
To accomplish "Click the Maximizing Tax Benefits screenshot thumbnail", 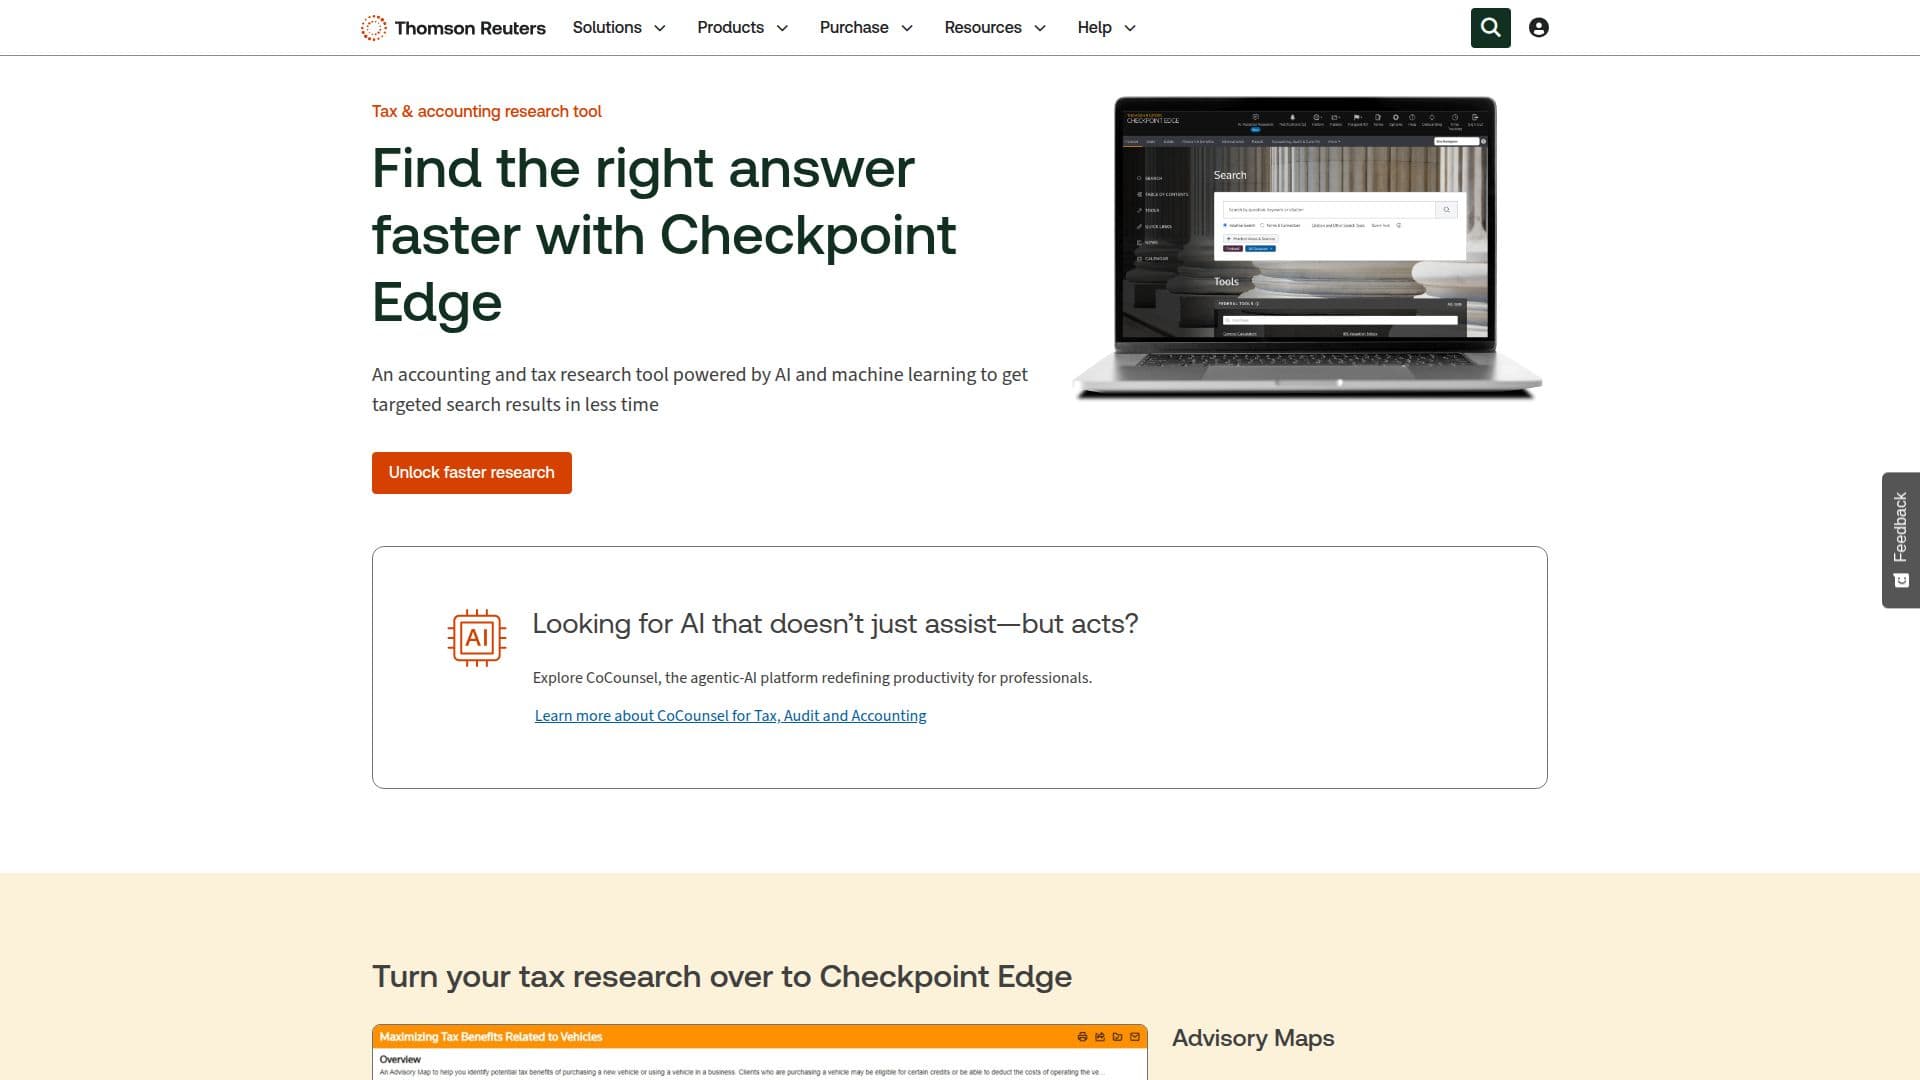I will [x=759, y=1052].
